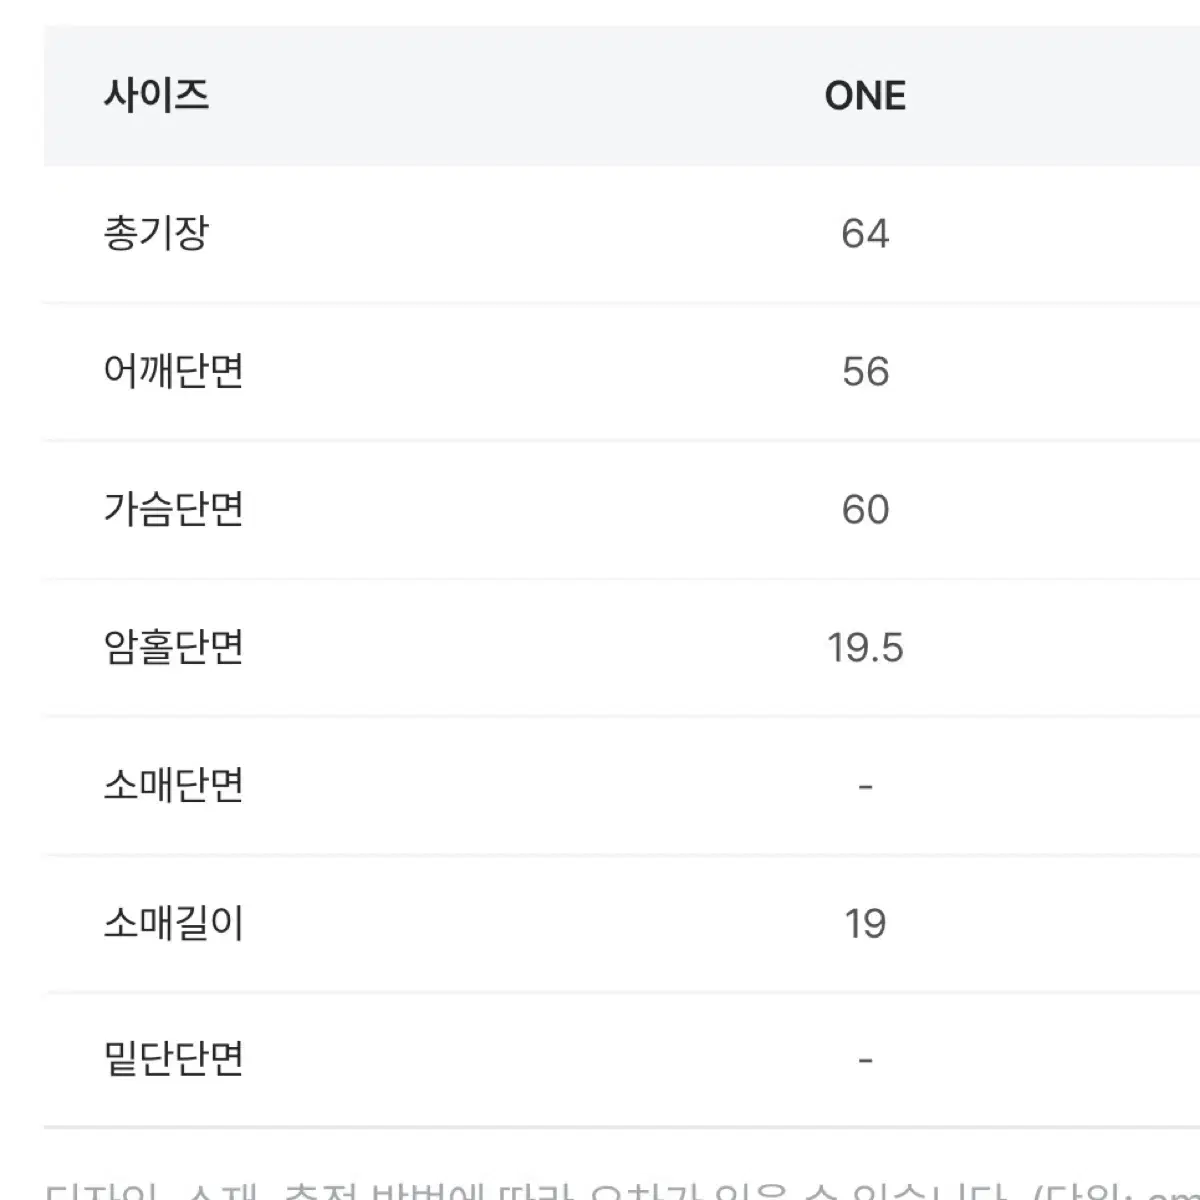Viewport: 1200px width, 1200px height.
Task: Select the dash in 소매단면 row
Action: [865, 787]
